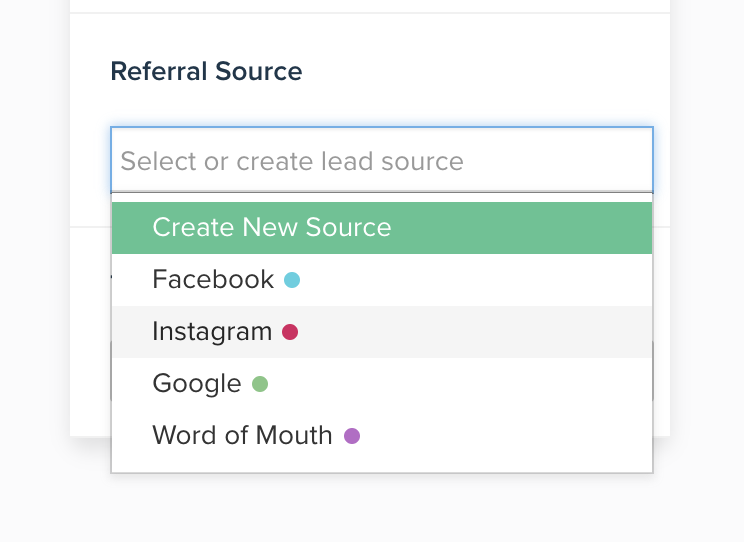Click the green dot beside Google
This screenshot has width=744, height=542.
coord(260,384)
